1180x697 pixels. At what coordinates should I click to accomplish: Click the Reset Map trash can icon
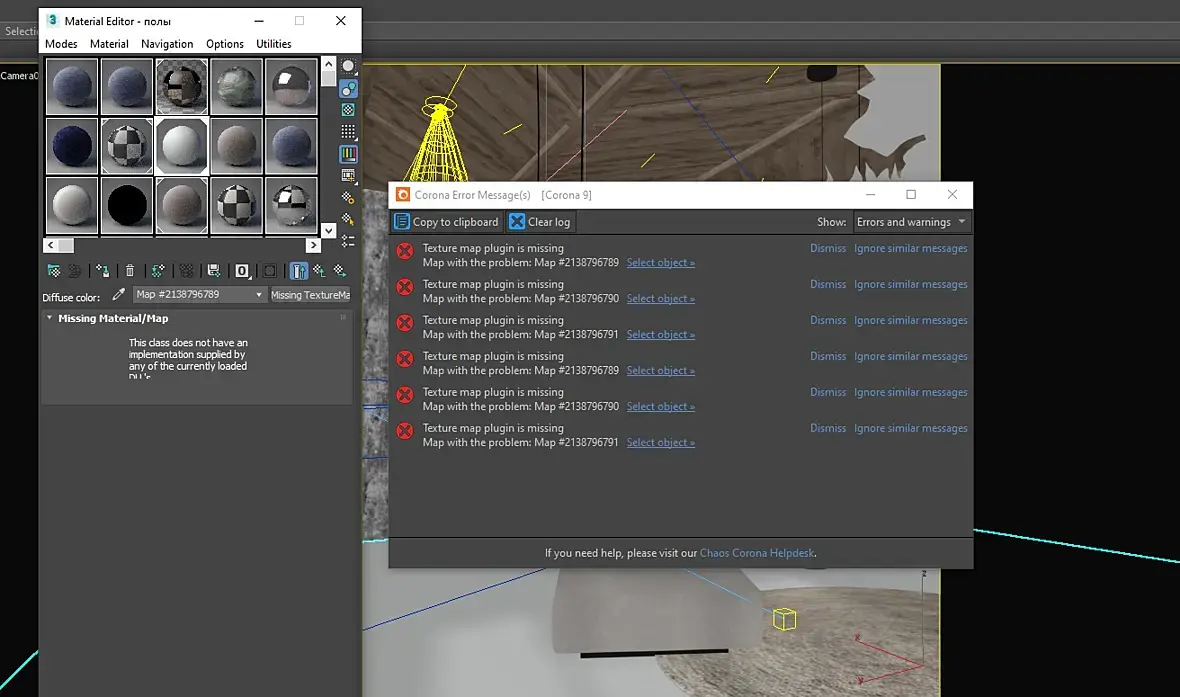(129, 271)
